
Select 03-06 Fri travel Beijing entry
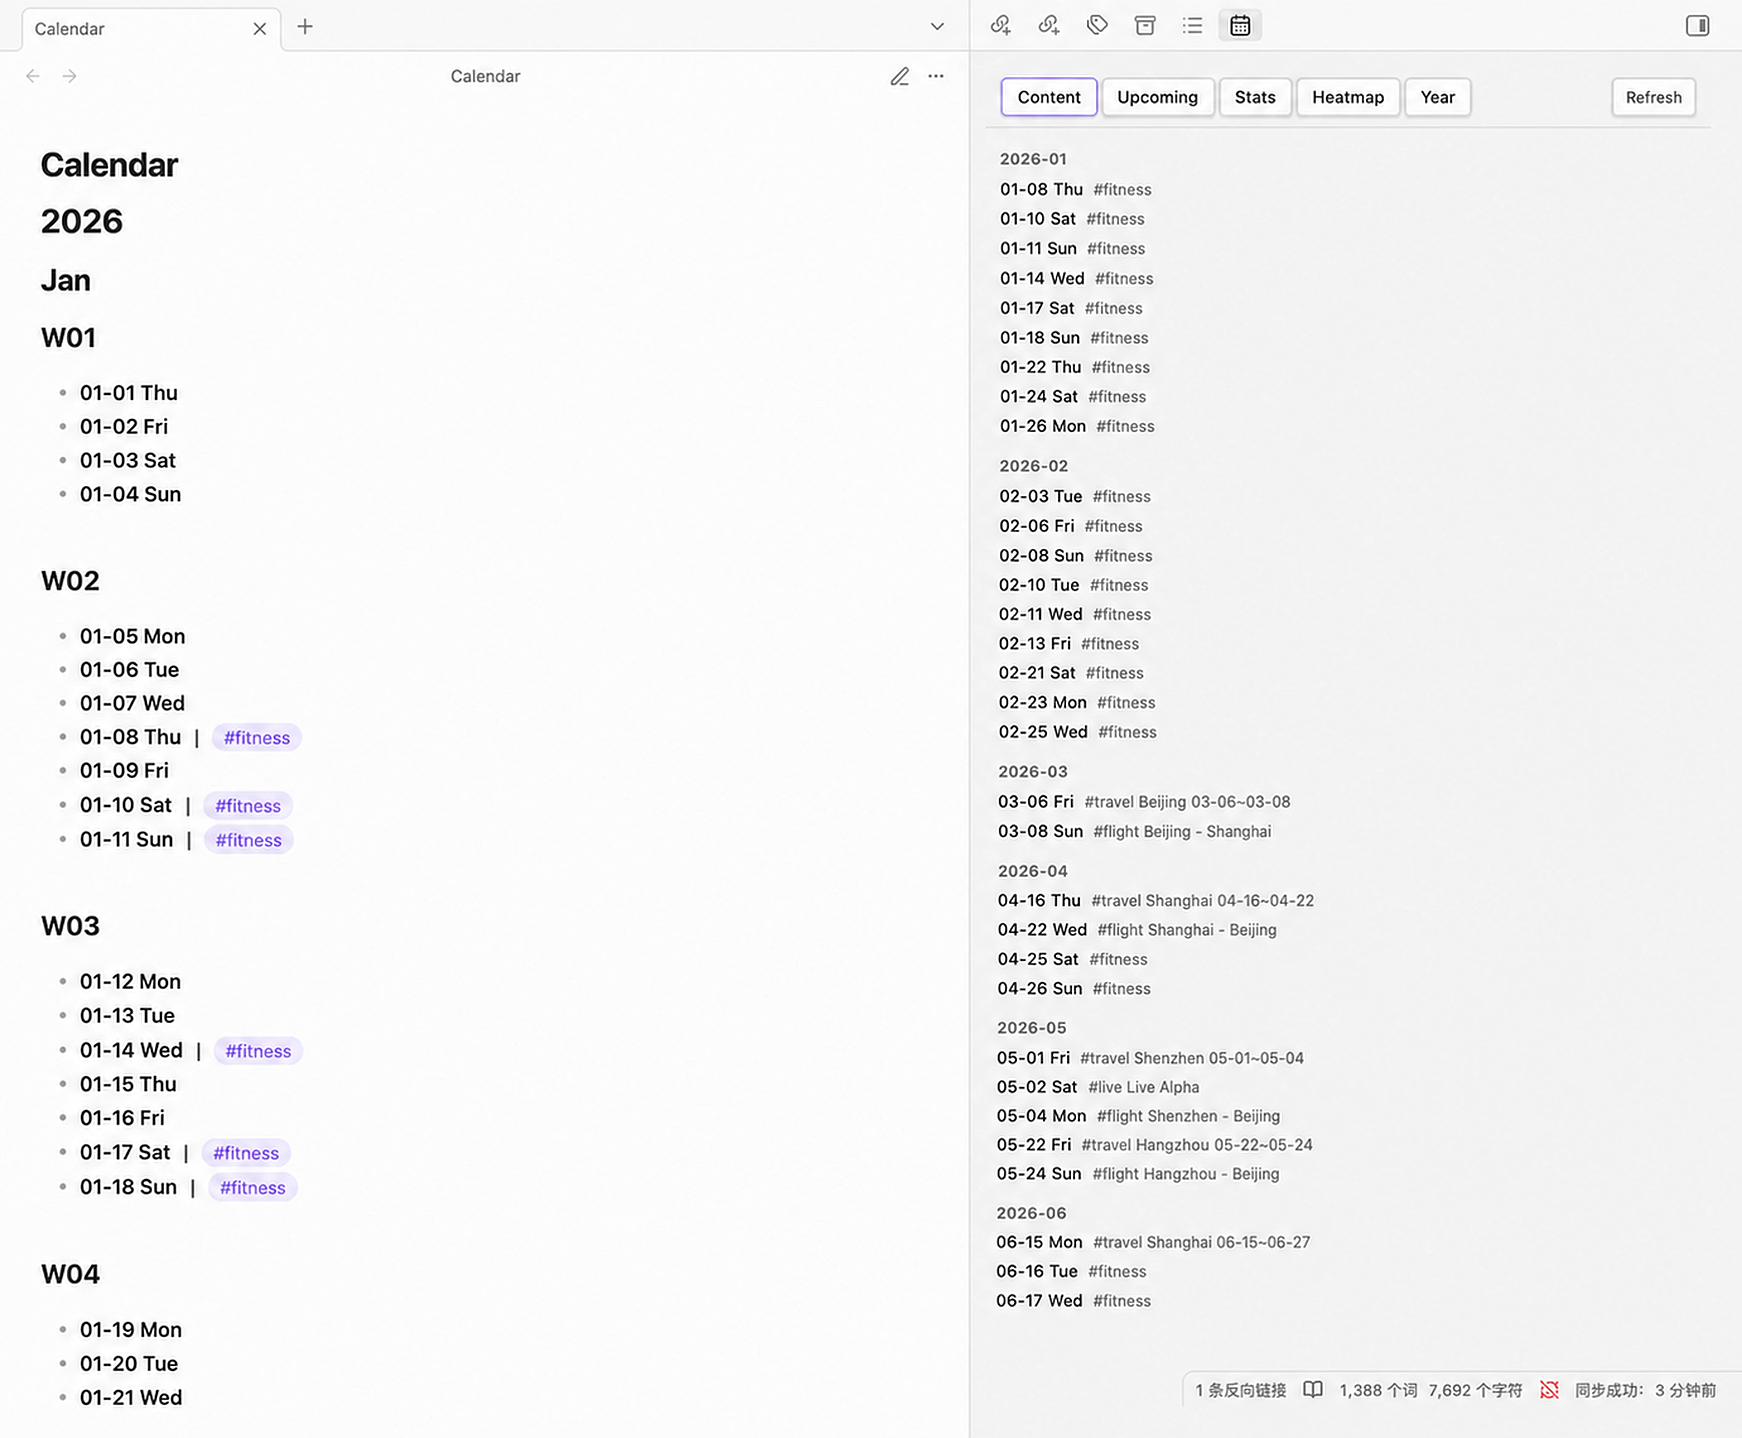[1144, 802]
